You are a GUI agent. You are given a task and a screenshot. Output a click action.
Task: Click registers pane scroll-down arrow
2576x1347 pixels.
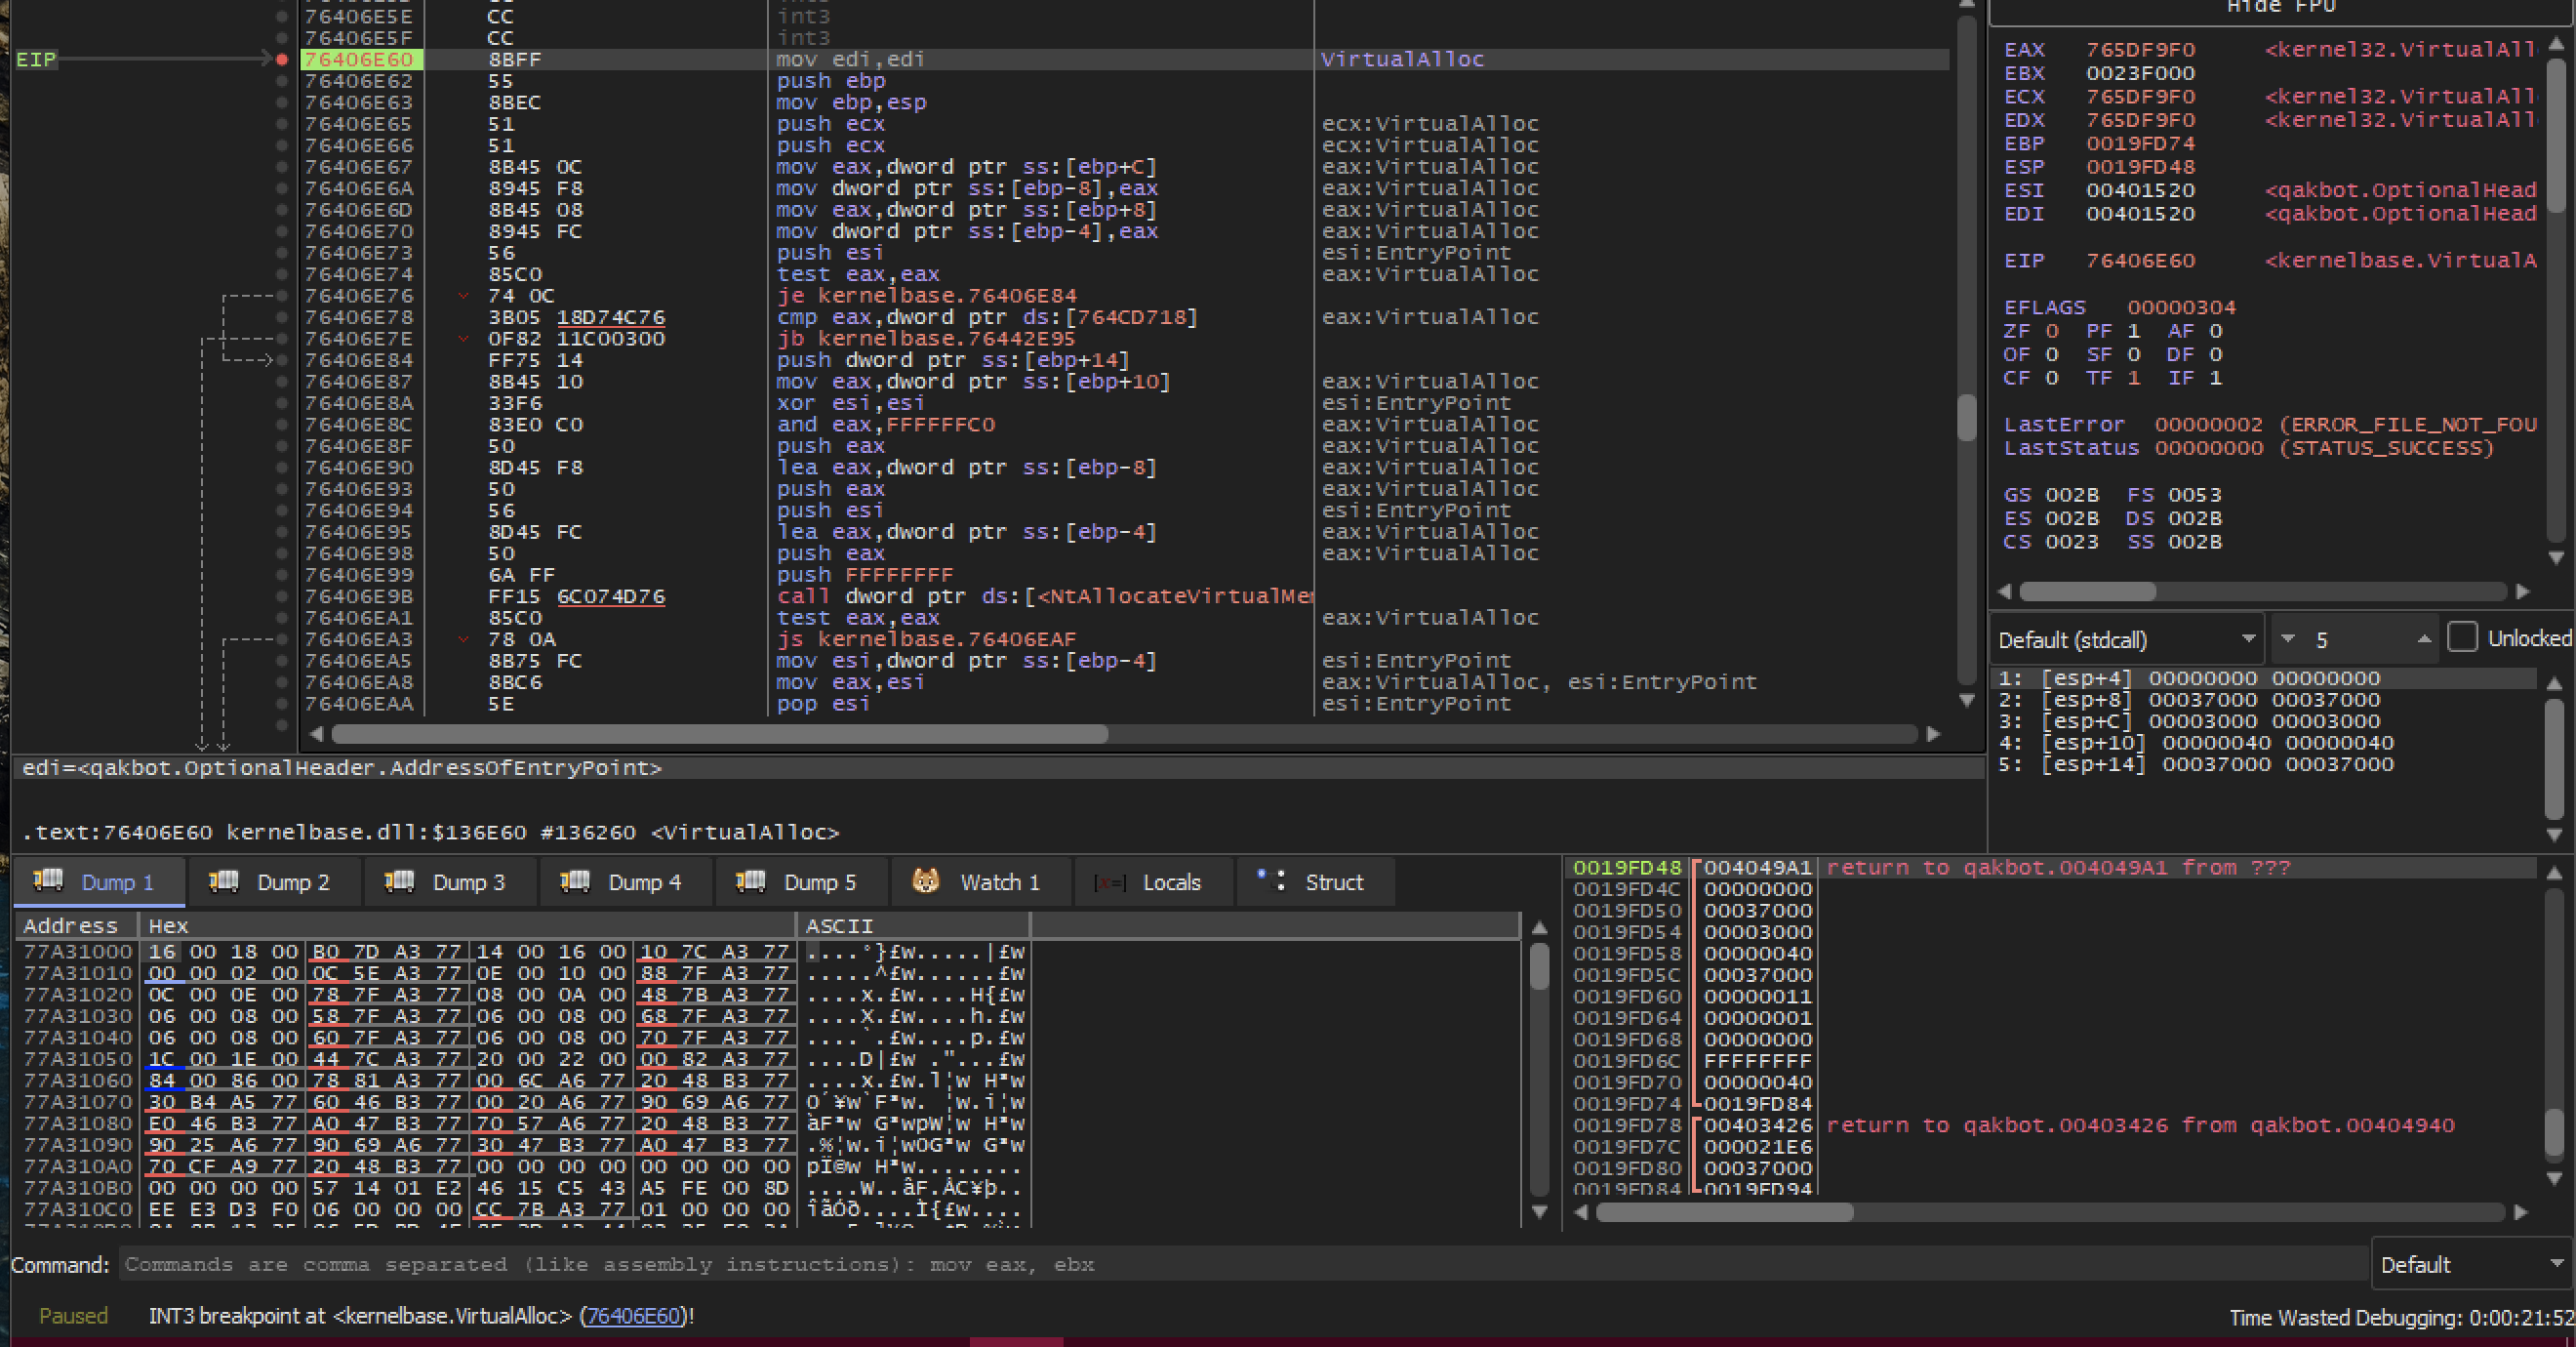2556,557
